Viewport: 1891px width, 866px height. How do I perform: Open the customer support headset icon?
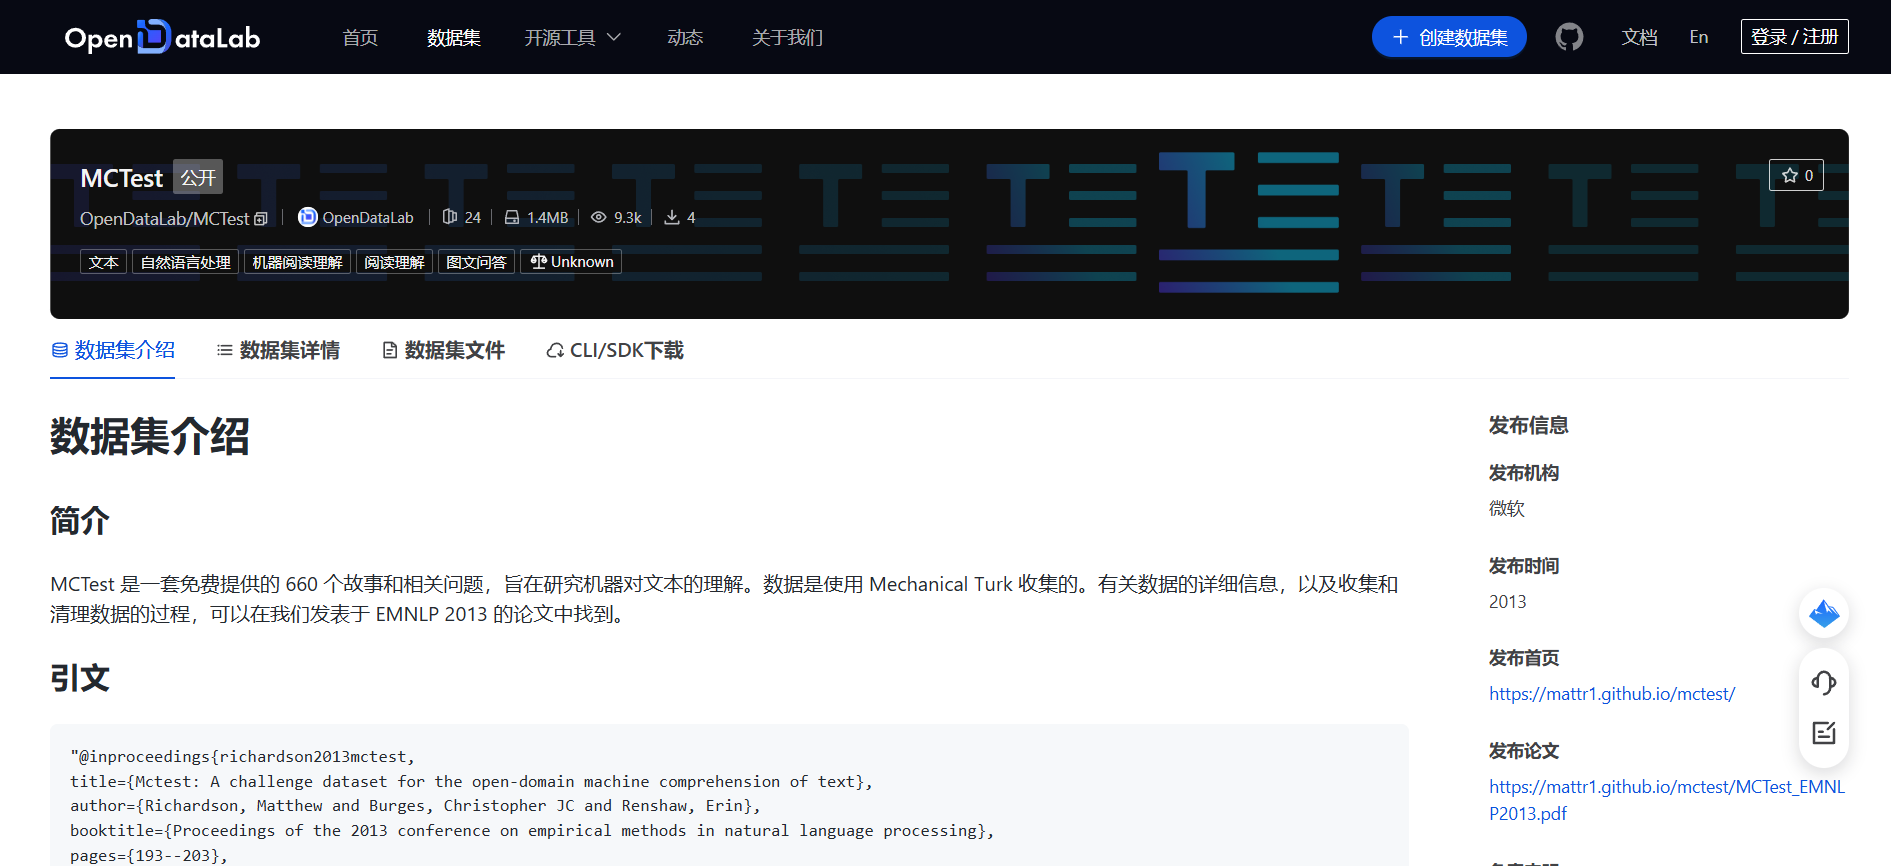(x=1824, y=682)
